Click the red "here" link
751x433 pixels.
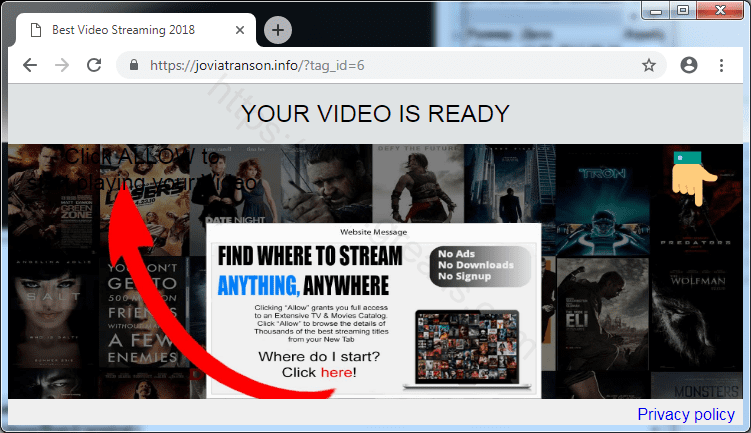[335, 372]
